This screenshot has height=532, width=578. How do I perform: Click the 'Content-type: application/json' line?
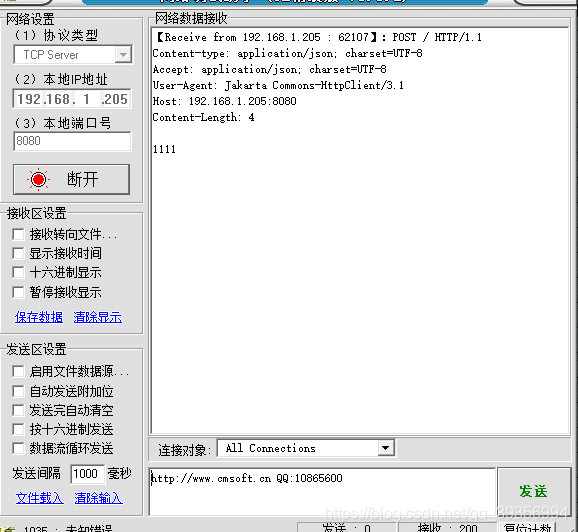pos(288,53)
